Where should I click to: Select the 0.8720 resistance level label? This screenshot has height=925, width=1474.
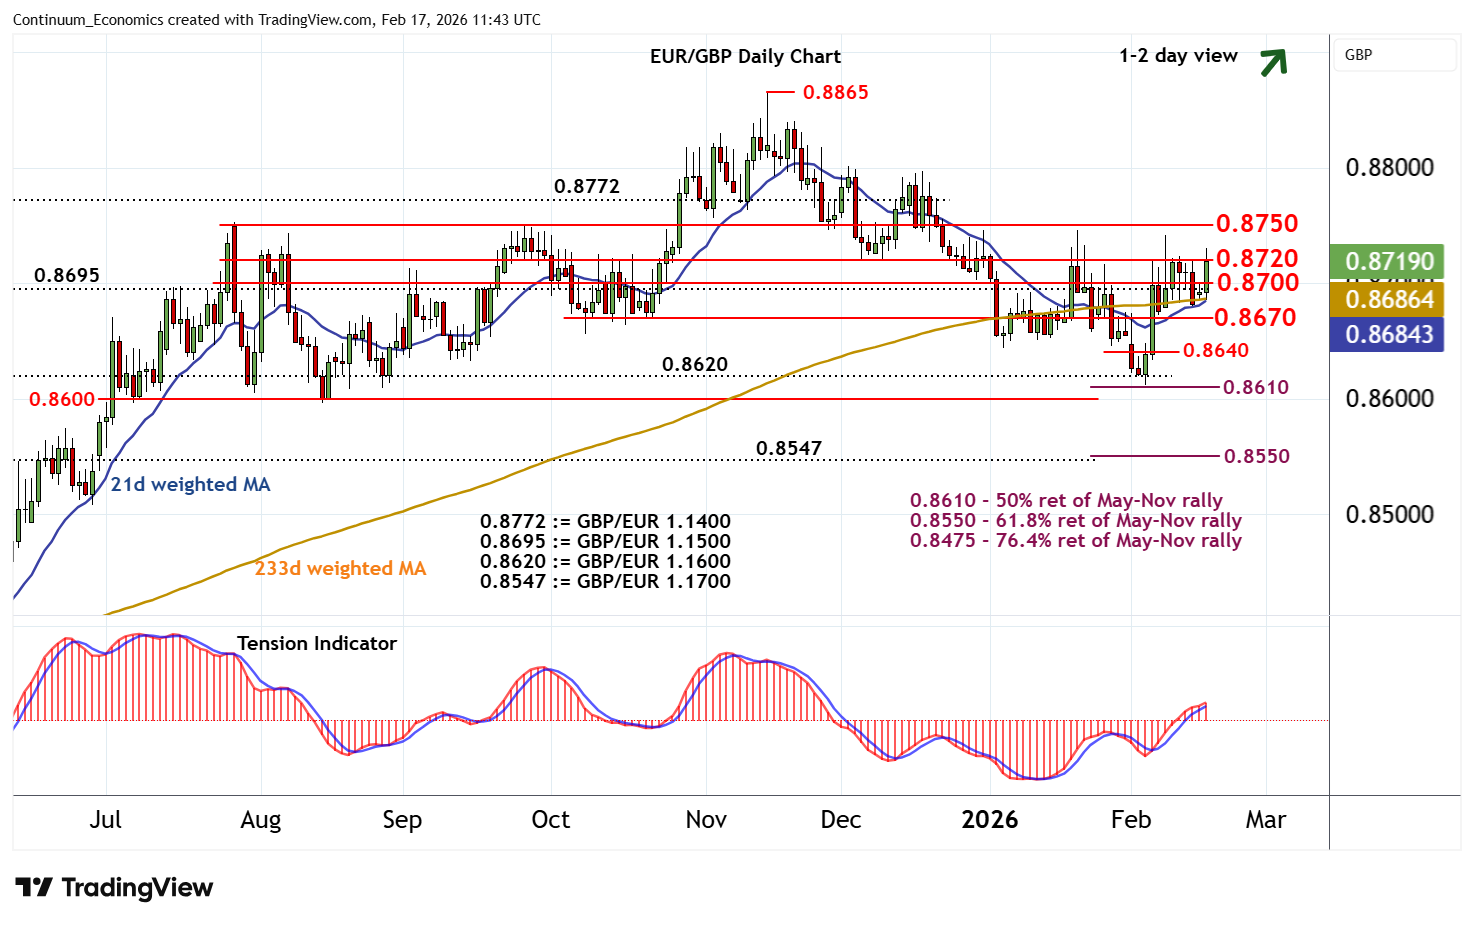coord(1256,259)
